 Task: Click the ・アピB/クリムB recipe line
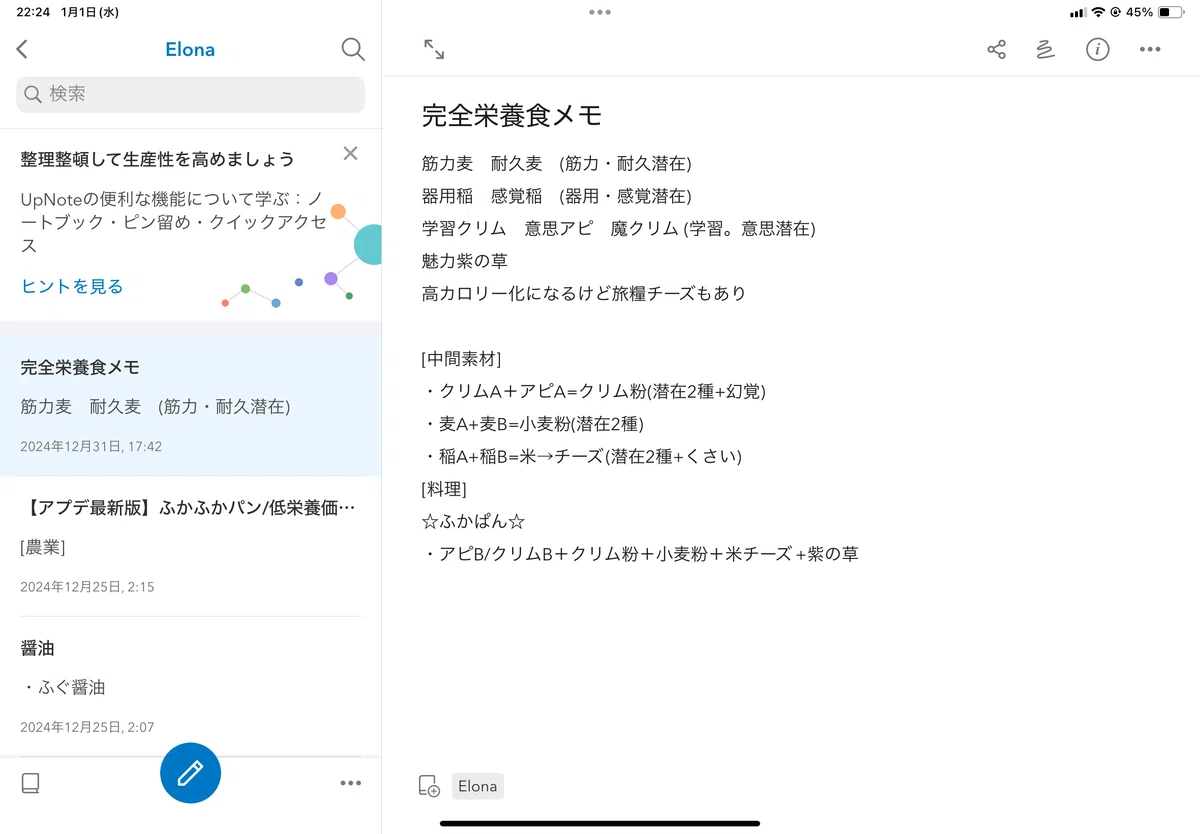(x=640, y=553)
